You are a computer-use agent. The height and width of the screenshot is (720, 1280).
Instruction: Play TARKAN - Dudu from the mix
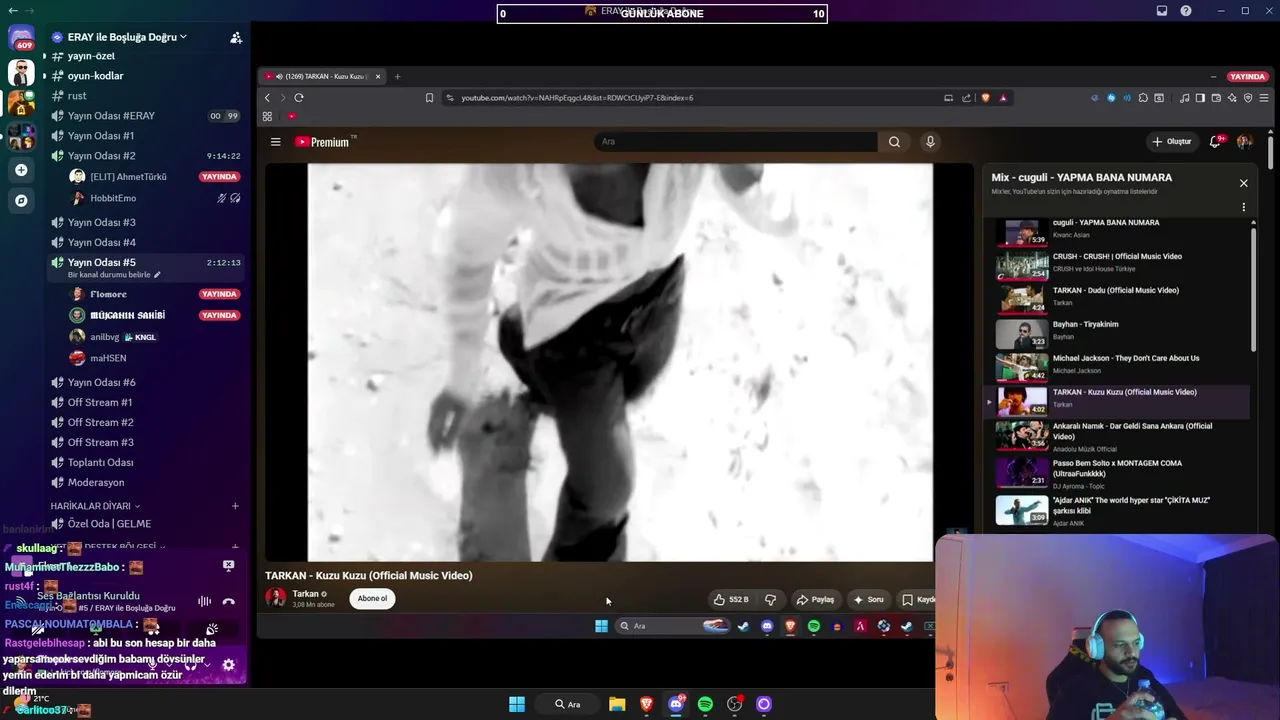pyautogui.click(x=1118, y=297)
